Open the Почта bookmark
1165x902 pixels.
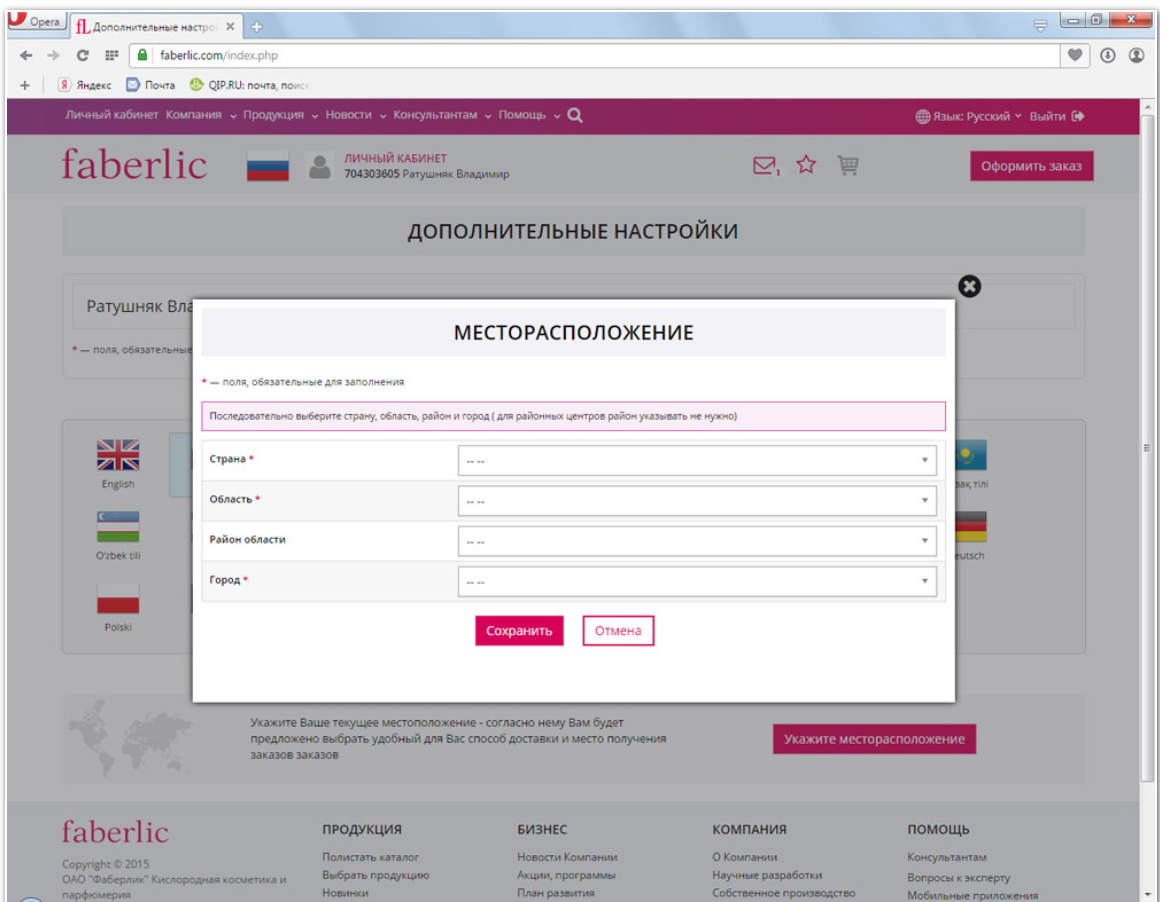pyautogui.click(x=151, y=85)
